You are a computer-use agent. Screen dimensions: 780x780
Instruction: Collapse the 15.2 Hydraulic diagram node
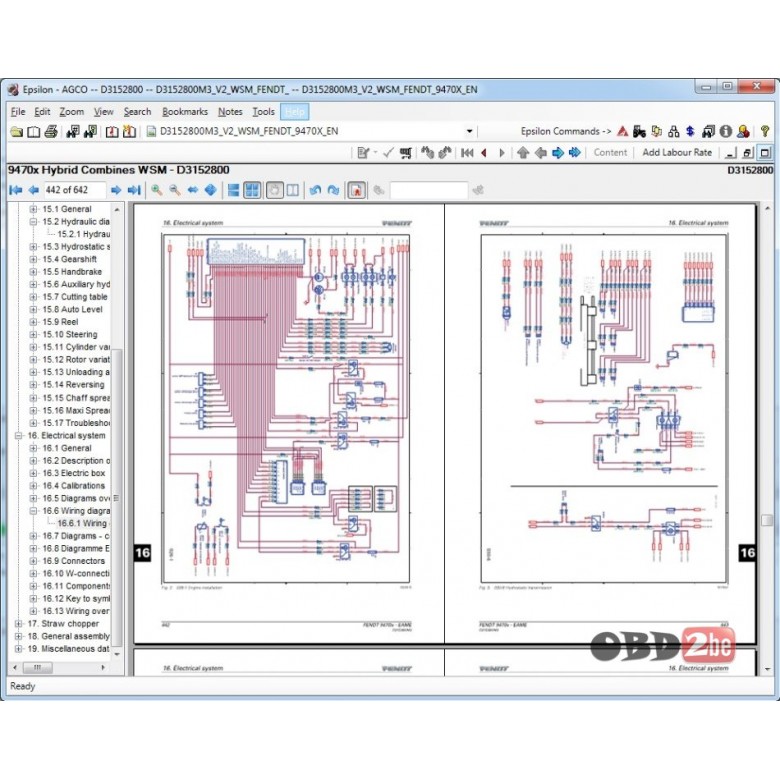point(33,222)
